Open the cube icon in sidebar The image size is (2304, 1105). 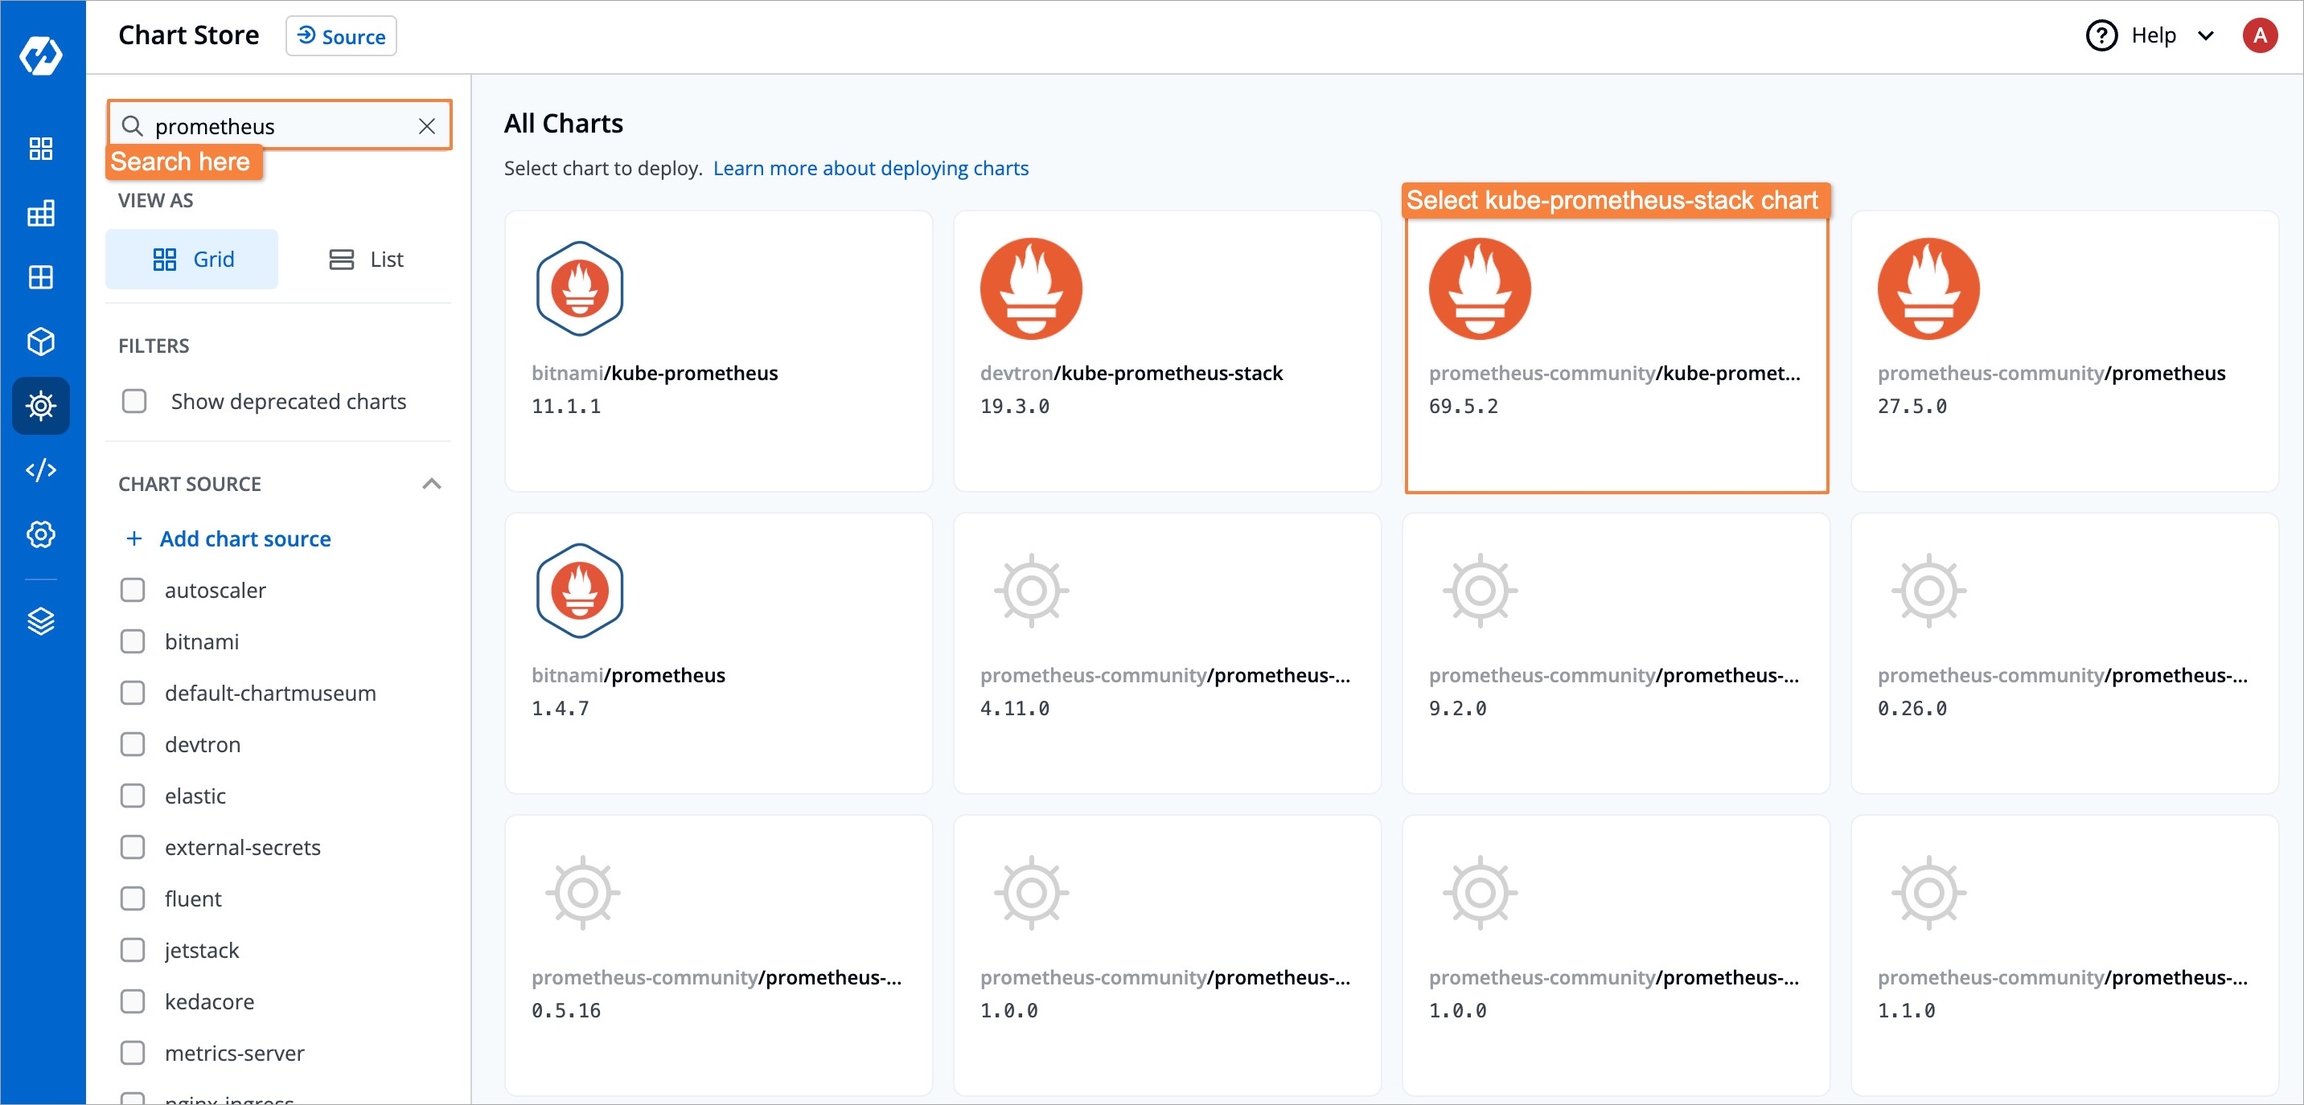(41, 342)
